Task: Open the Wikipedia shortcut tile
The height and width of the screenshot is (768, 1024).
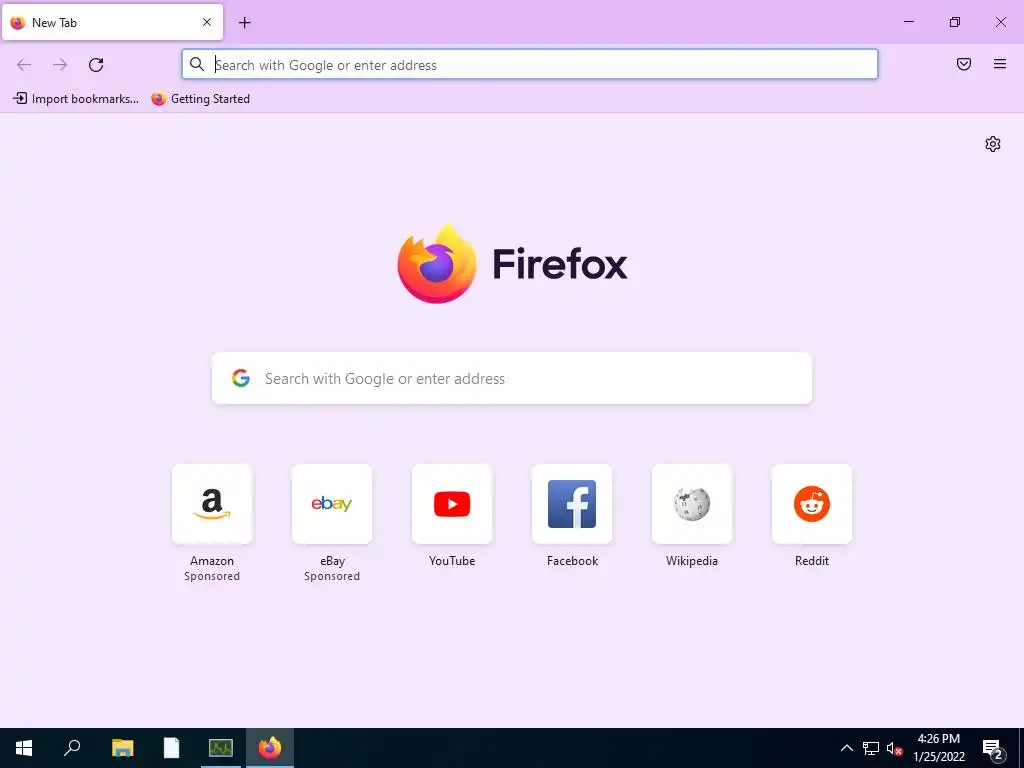Action: tap(692, 504)
